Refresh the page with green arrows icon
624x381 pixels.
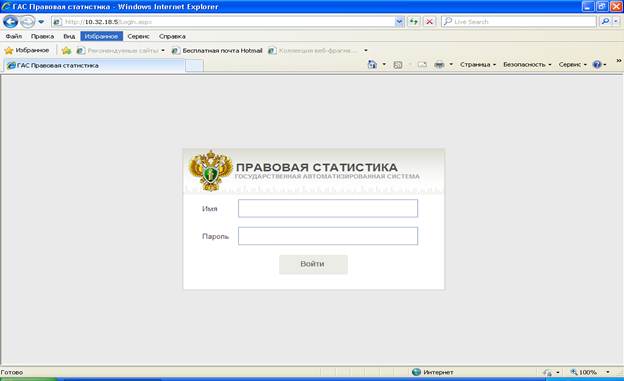point(414,22)
